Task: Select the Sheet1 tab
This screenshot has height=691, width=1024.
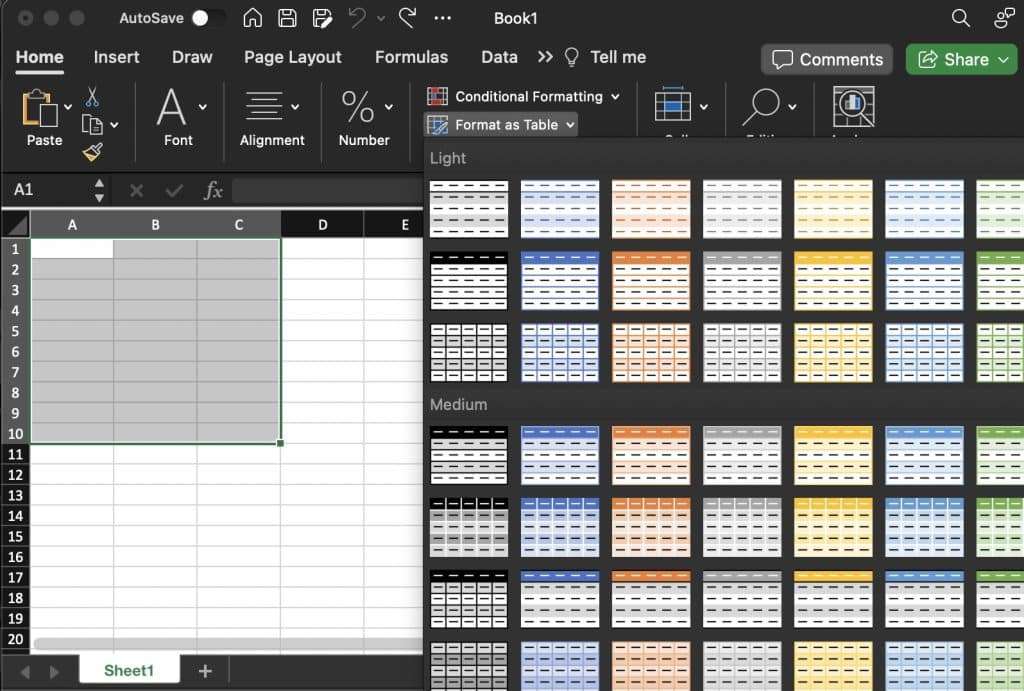Action: click(130, 670)
